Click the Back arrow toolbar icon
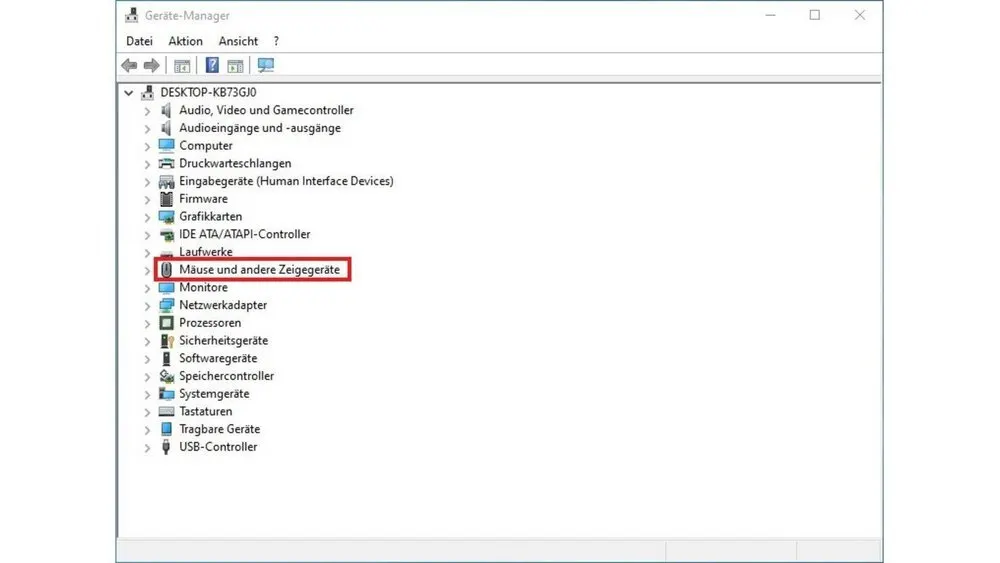 click(x=129, y=65)
